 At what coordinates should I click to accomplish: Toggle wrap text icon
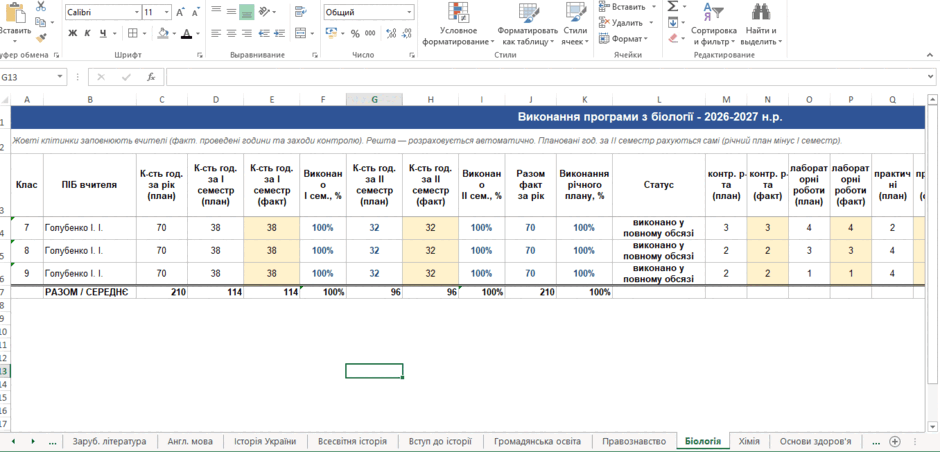300,11
